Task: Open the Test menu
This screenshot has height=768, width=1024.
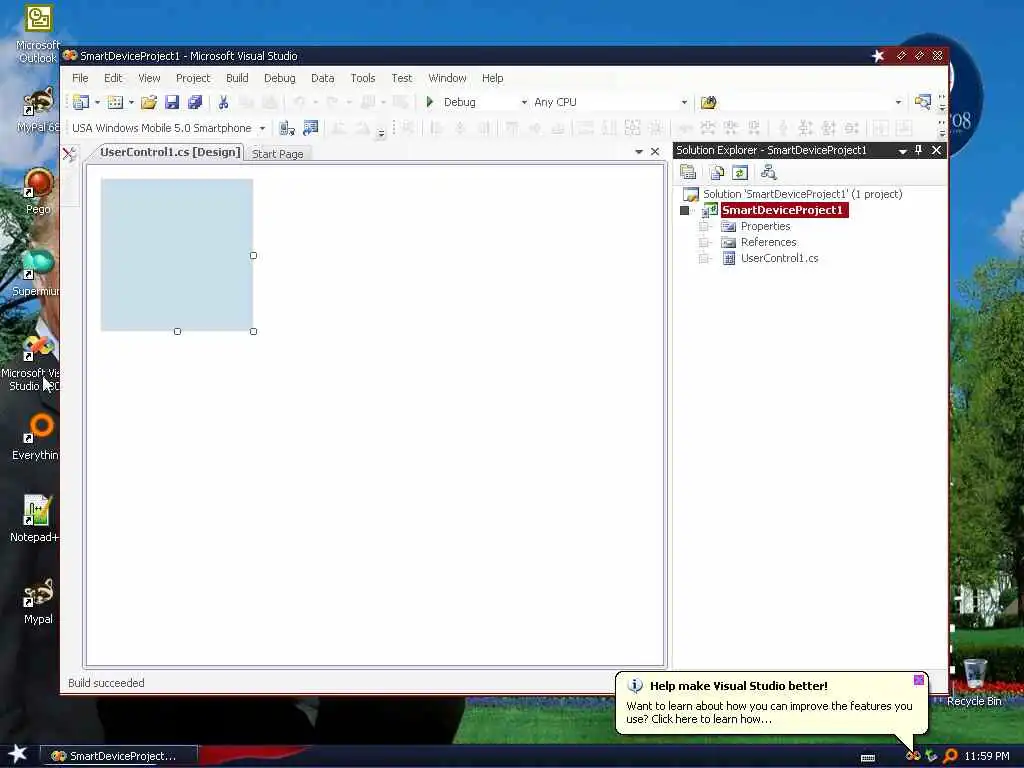Action: 402,78
